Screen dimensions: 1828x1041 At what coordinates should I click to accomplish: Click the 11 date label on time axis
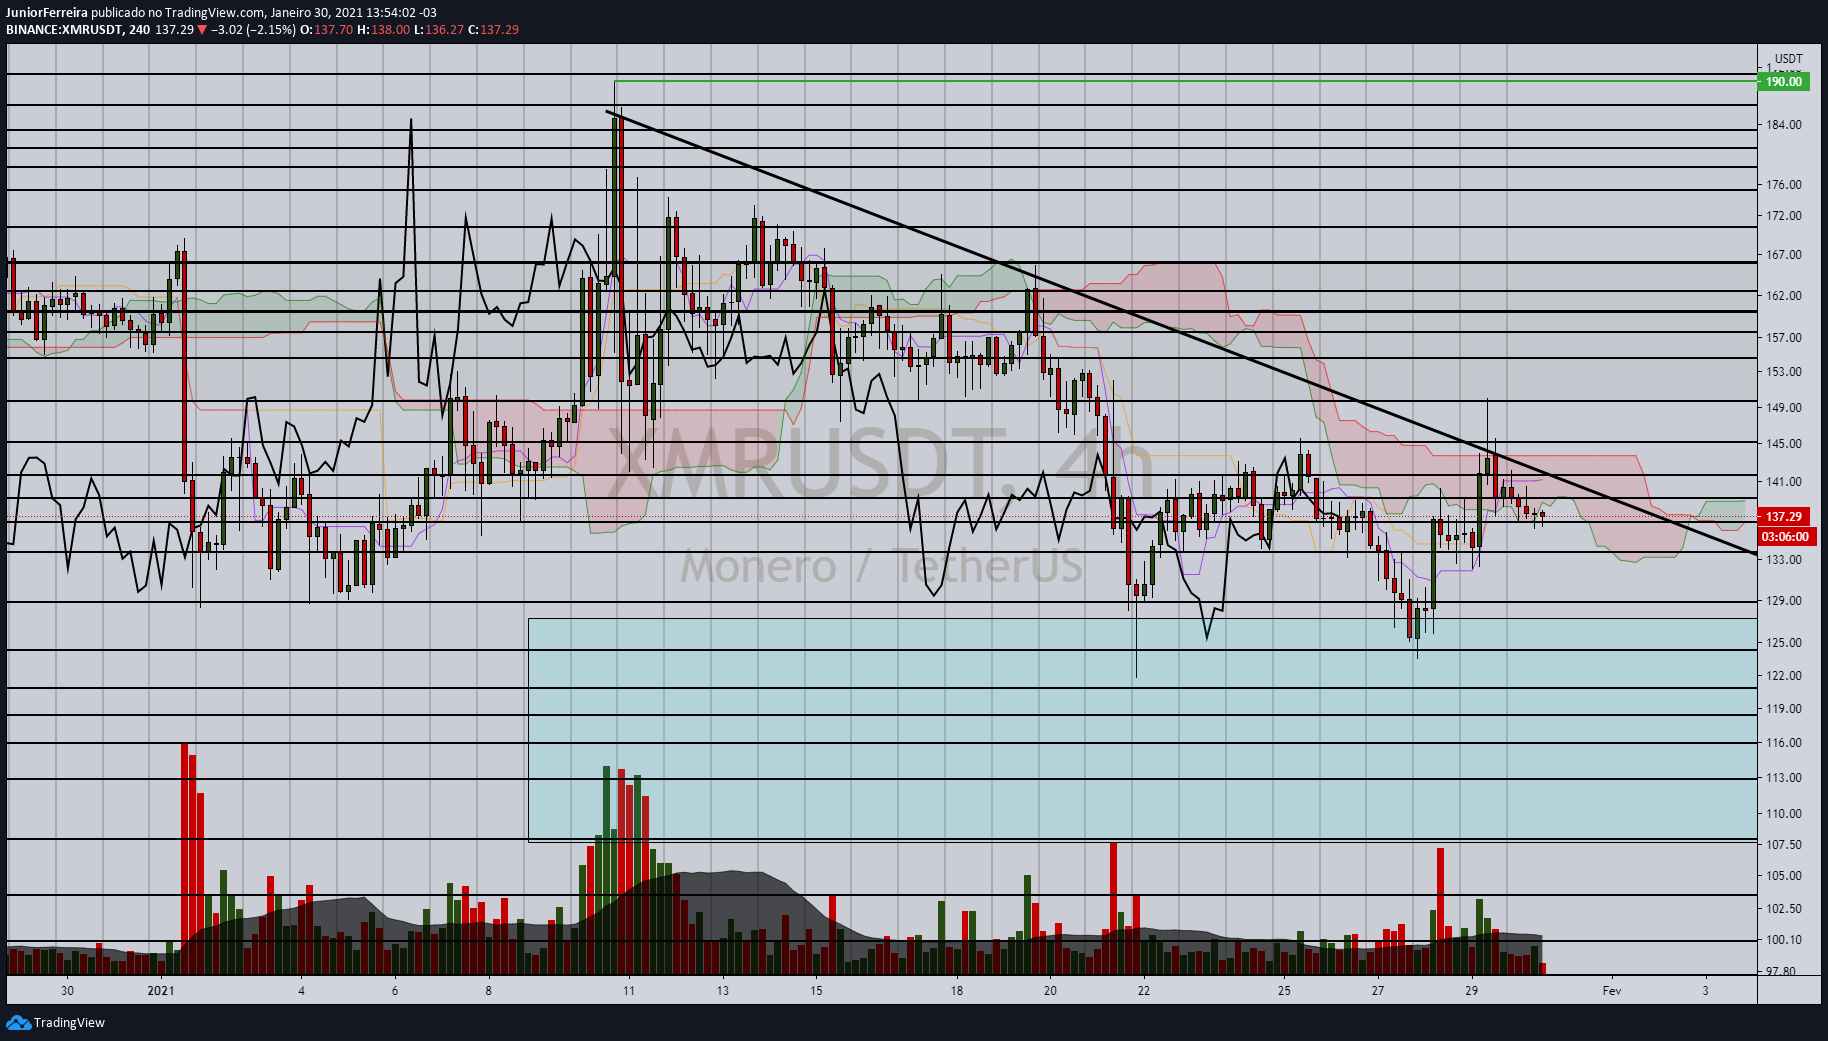(629, 991)
